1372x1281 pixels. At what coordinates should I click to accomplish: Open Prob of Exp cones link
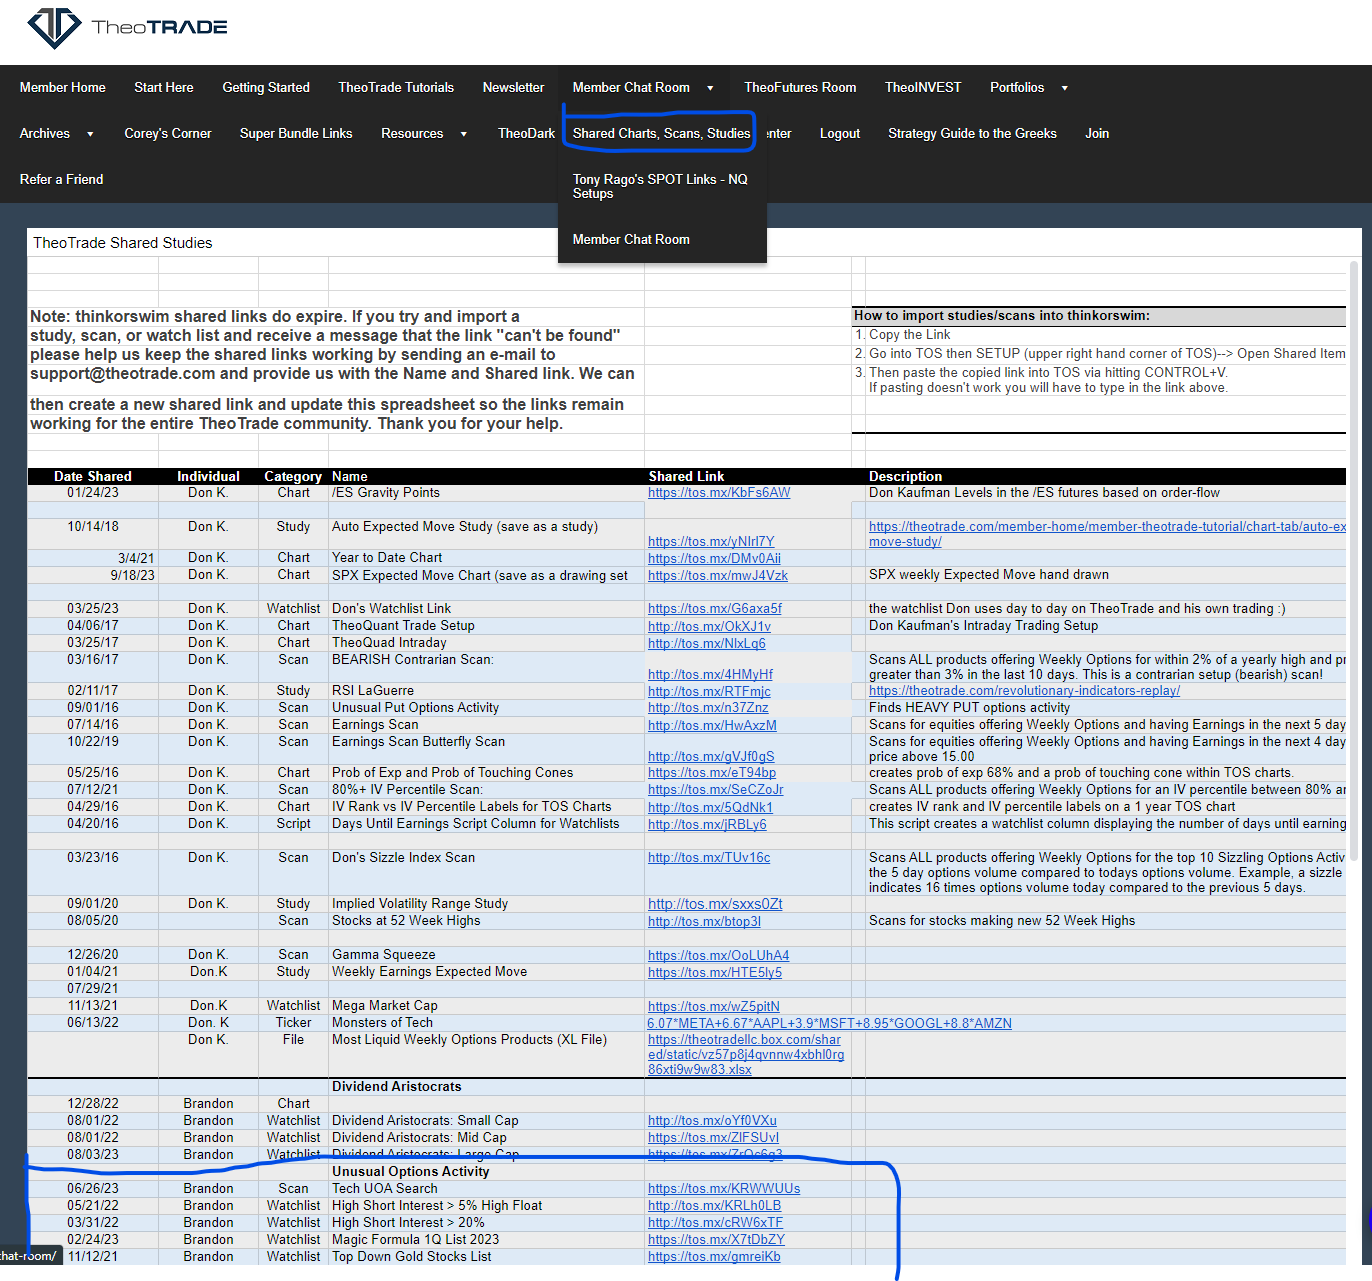712,773
